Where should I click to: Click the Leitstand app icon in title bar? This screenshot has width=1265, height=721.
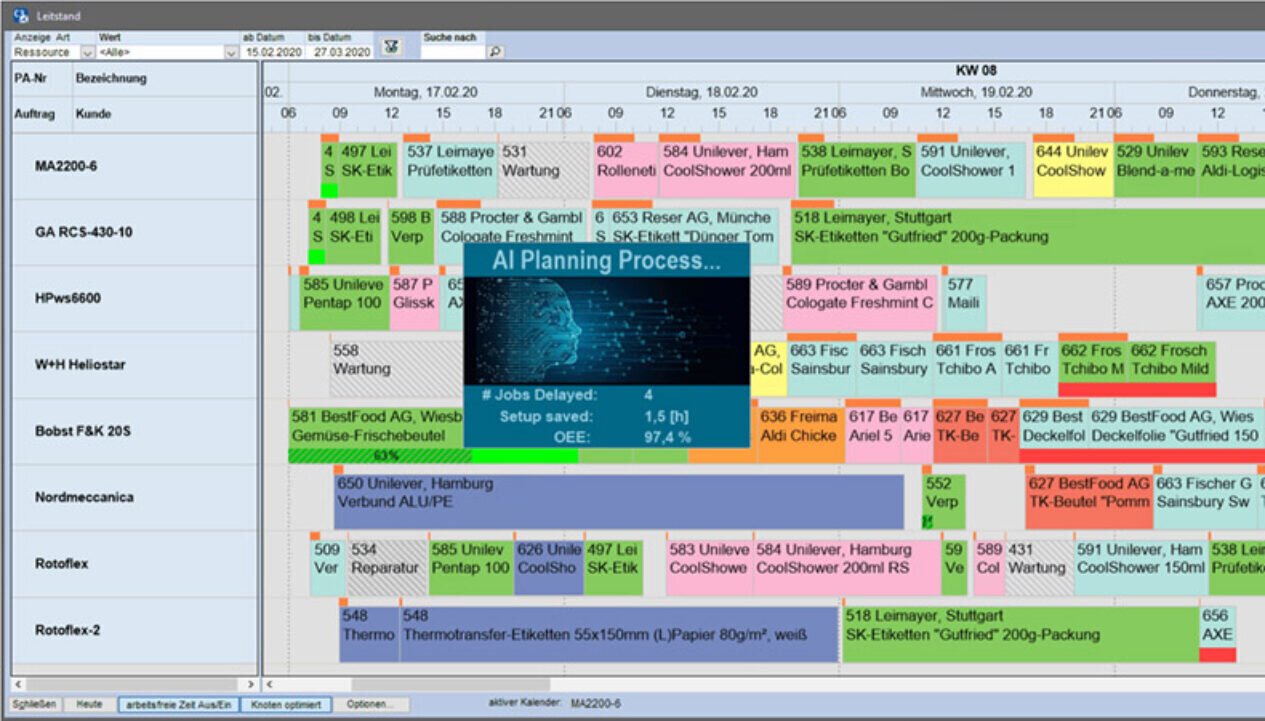coord(21,15)
